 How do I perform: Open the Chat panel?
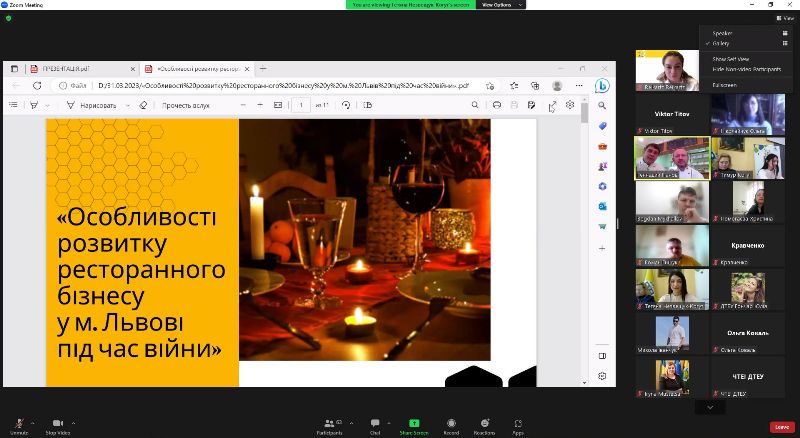[x=375, y=423]
